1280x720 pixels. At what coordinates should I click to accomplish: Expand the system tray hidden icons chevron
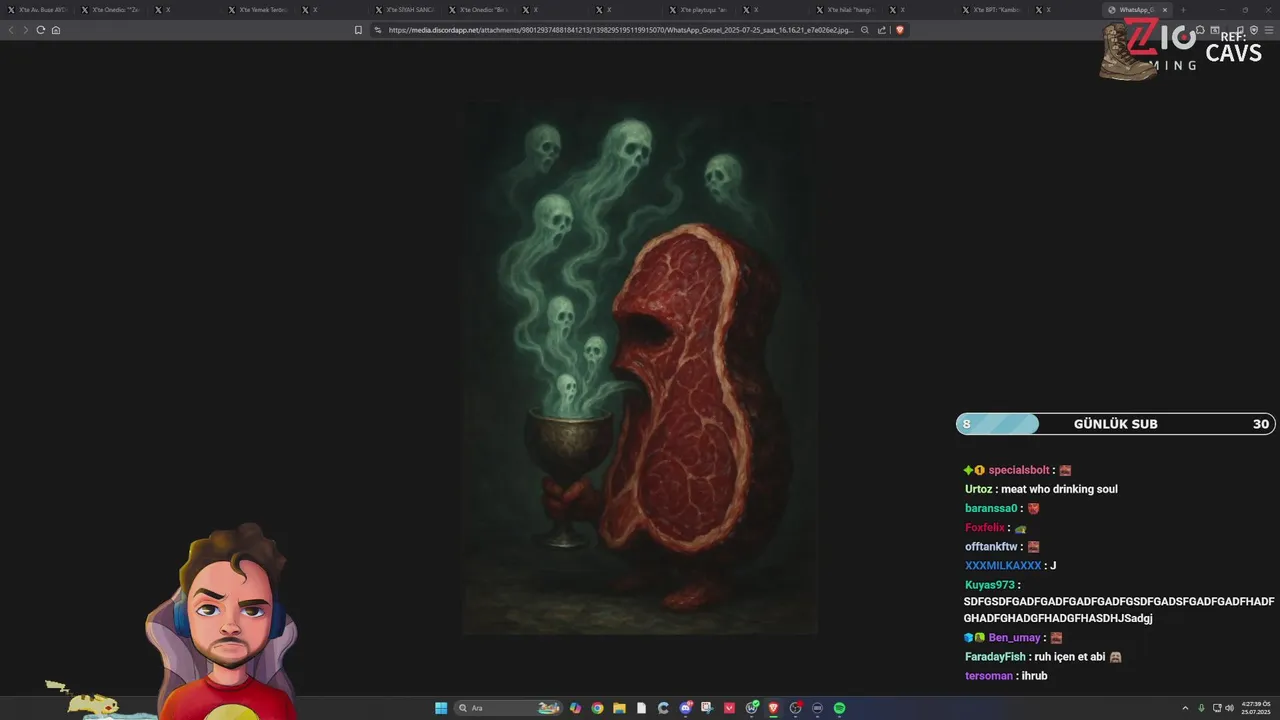[1186, 708]
